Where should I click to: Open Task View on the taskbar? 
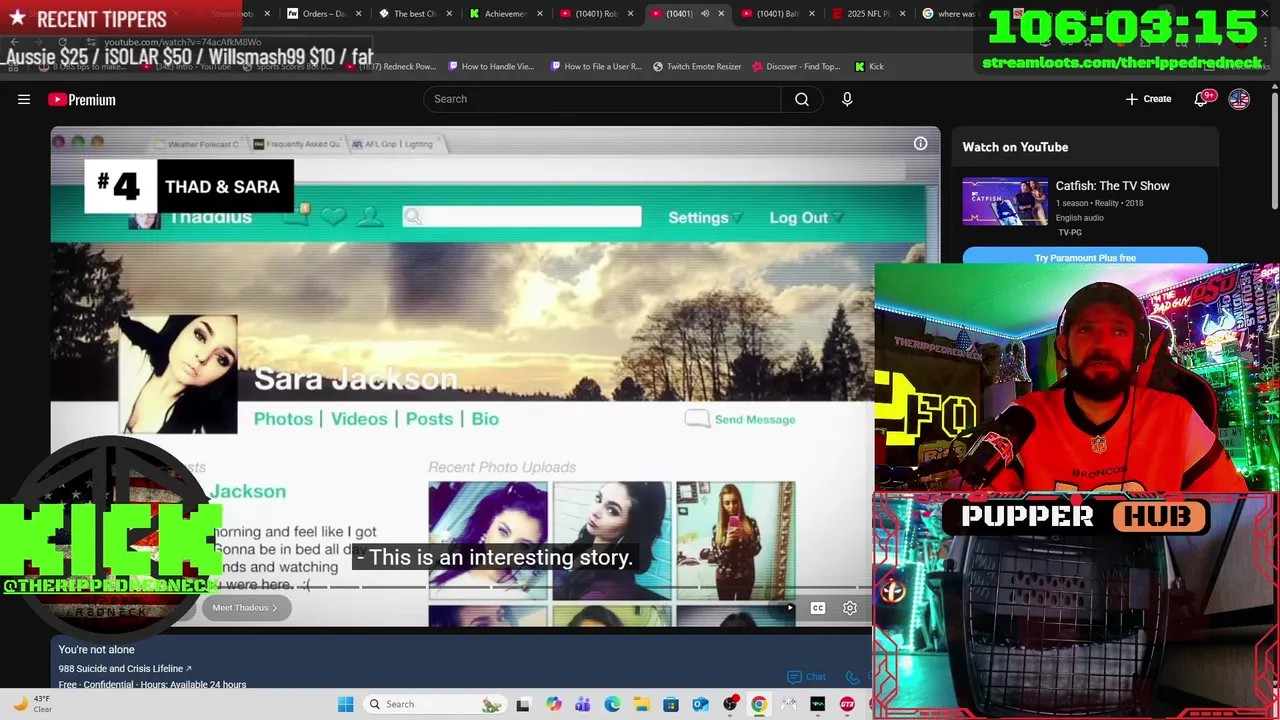click(x=522, y=704)
